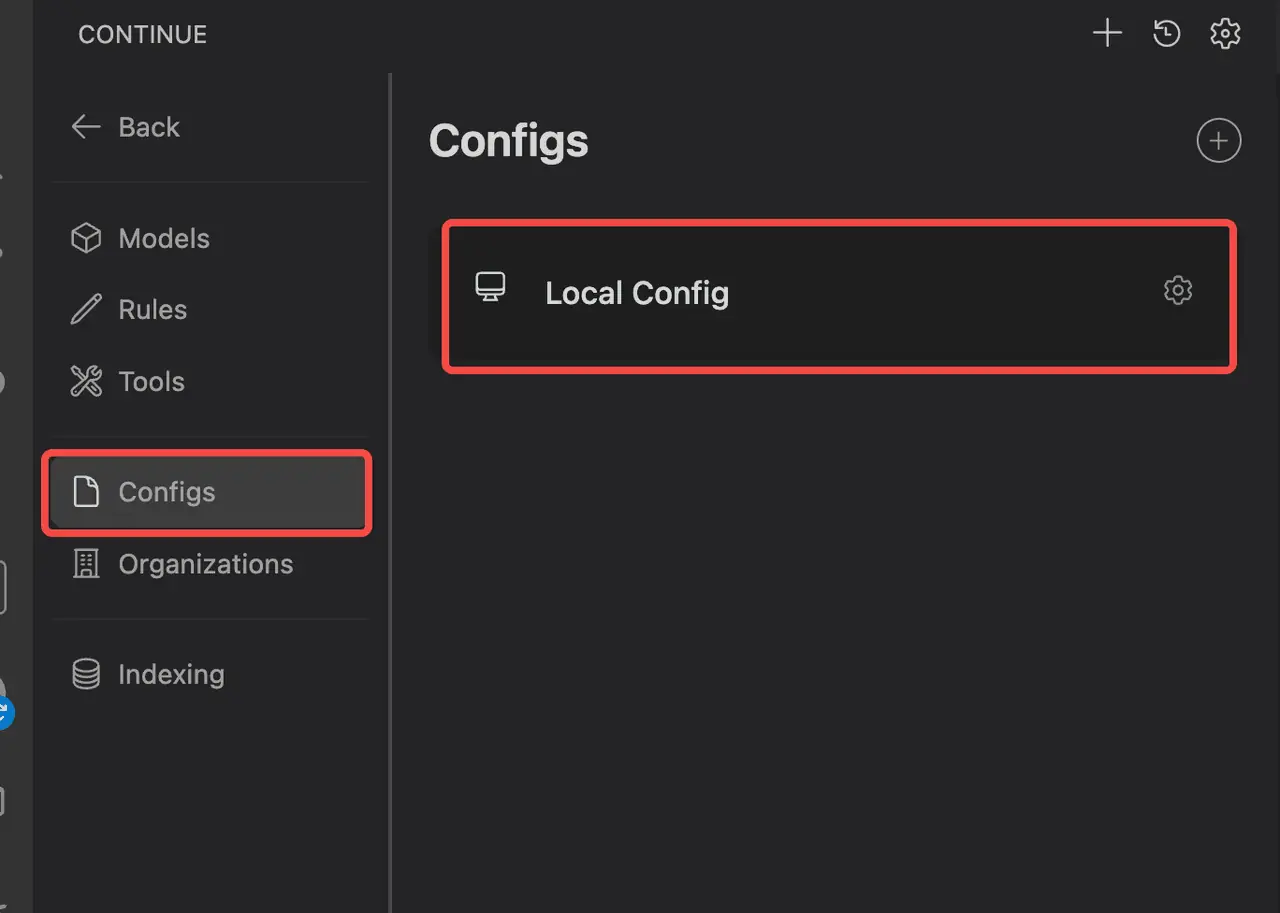Select the Local Config entry
Viewport: 1280px width, 913px height.
pyautogui.click(x=637, y=293)
